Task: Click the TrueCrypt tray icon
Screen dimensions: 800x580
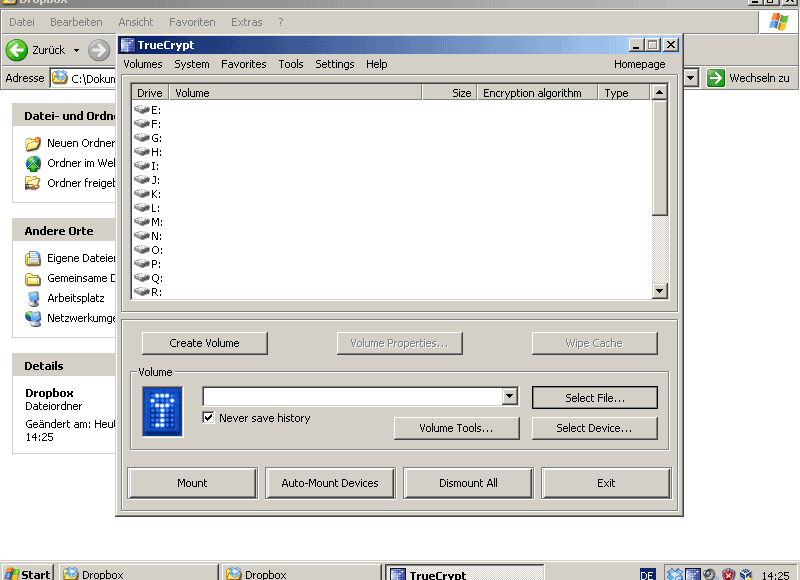Action: [x=693, y=574]
